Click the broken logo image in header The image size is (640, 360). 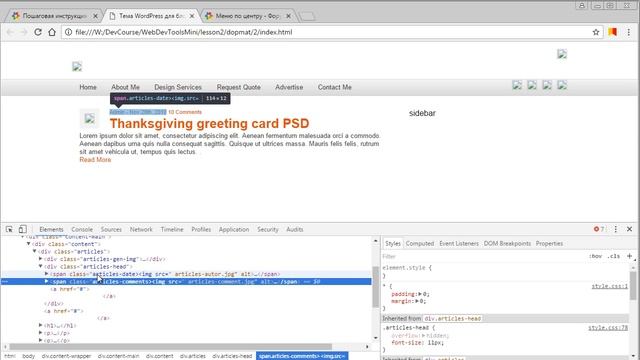(77, 67)
